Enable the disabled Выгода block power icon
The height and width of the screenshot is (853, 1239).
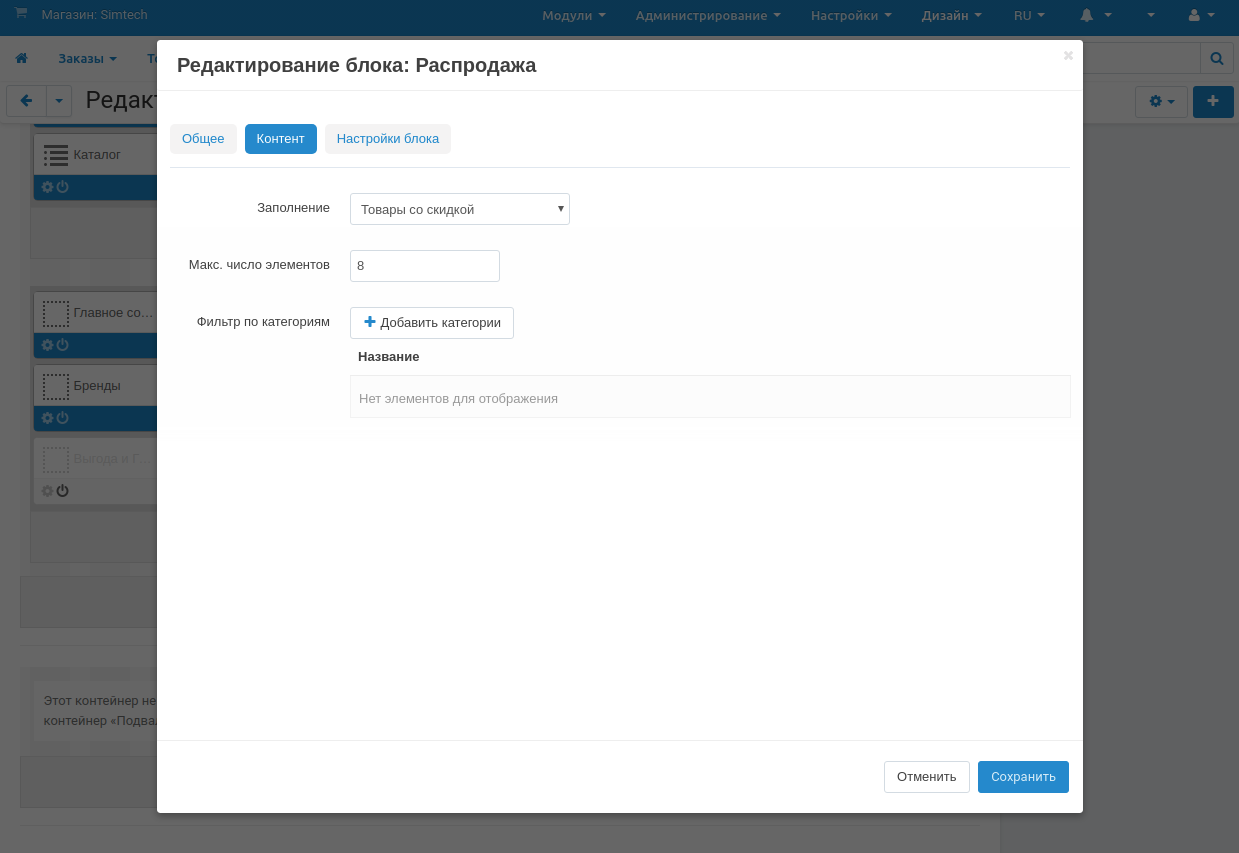[62, 491]
